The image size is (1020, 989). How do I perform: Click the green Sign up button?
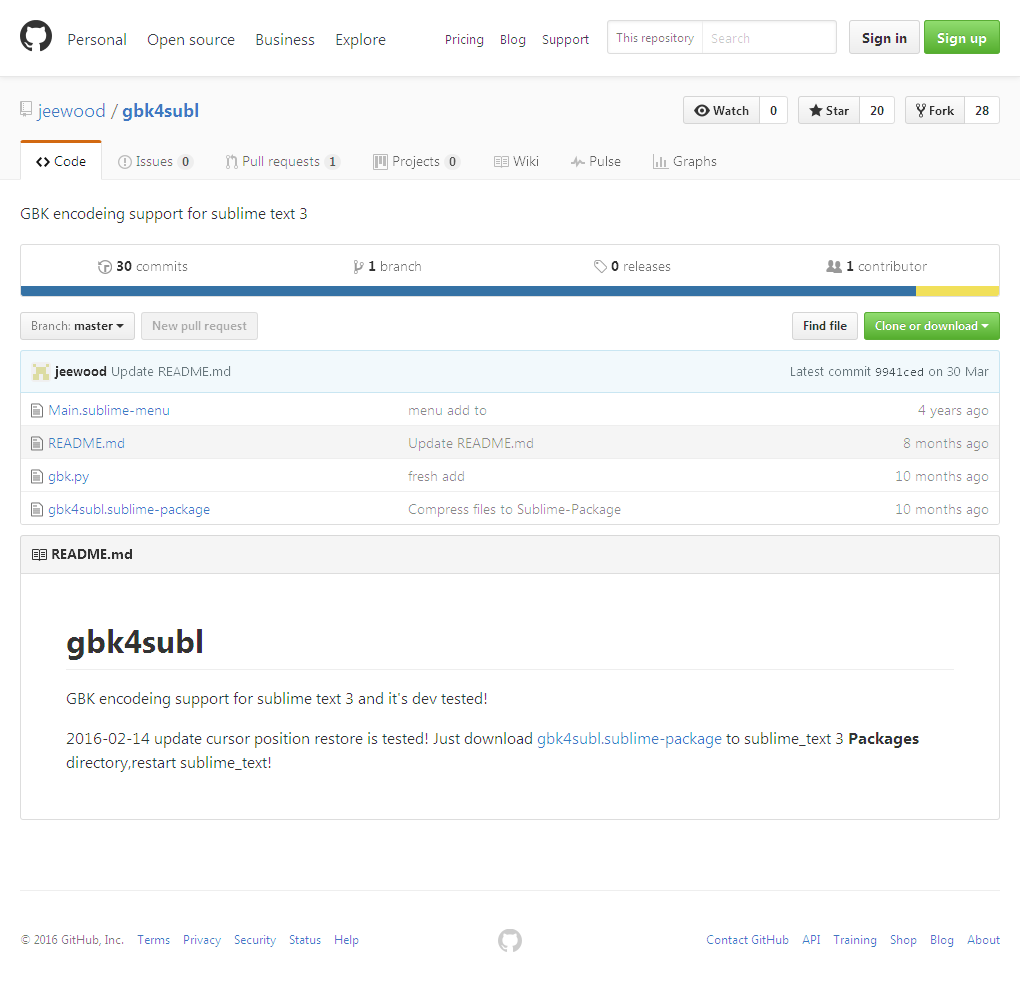tap(961, 38)
